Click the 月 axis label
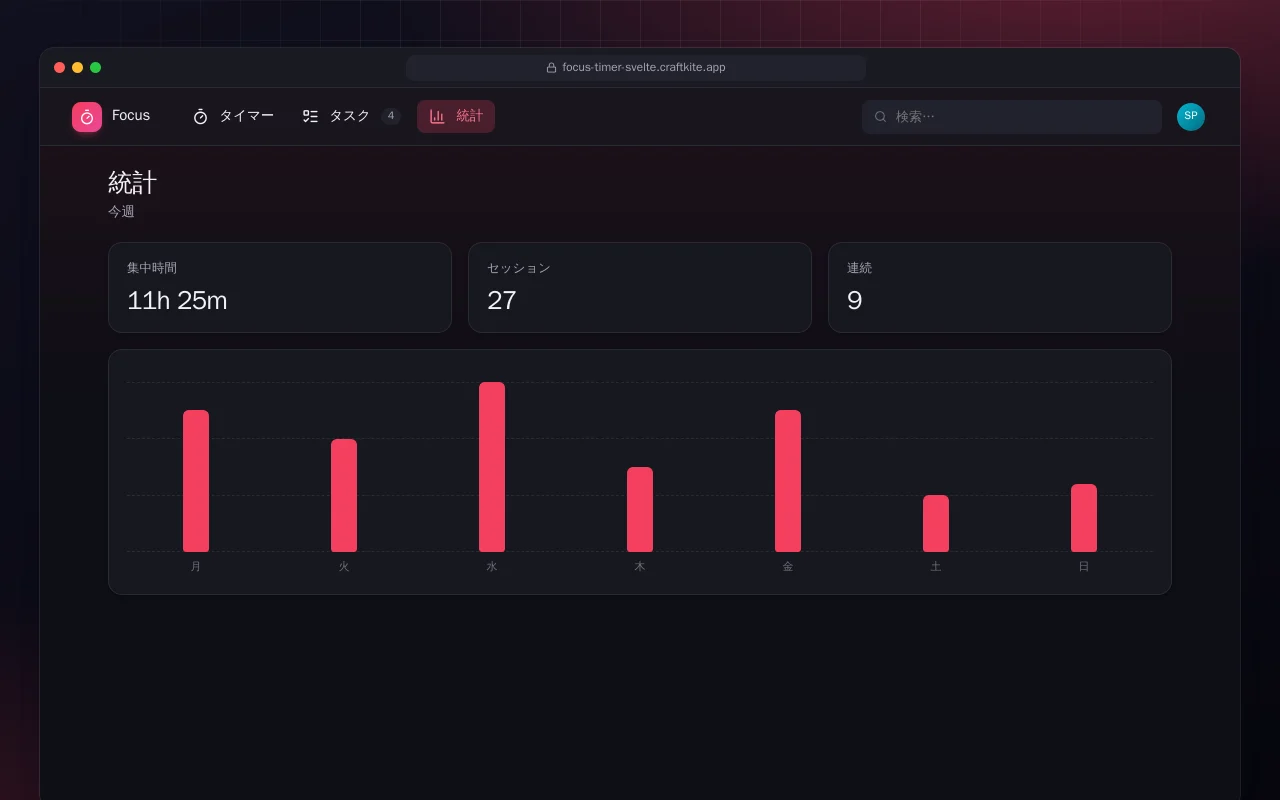The width and height of the screenshot is (1280, 800). 196,567
